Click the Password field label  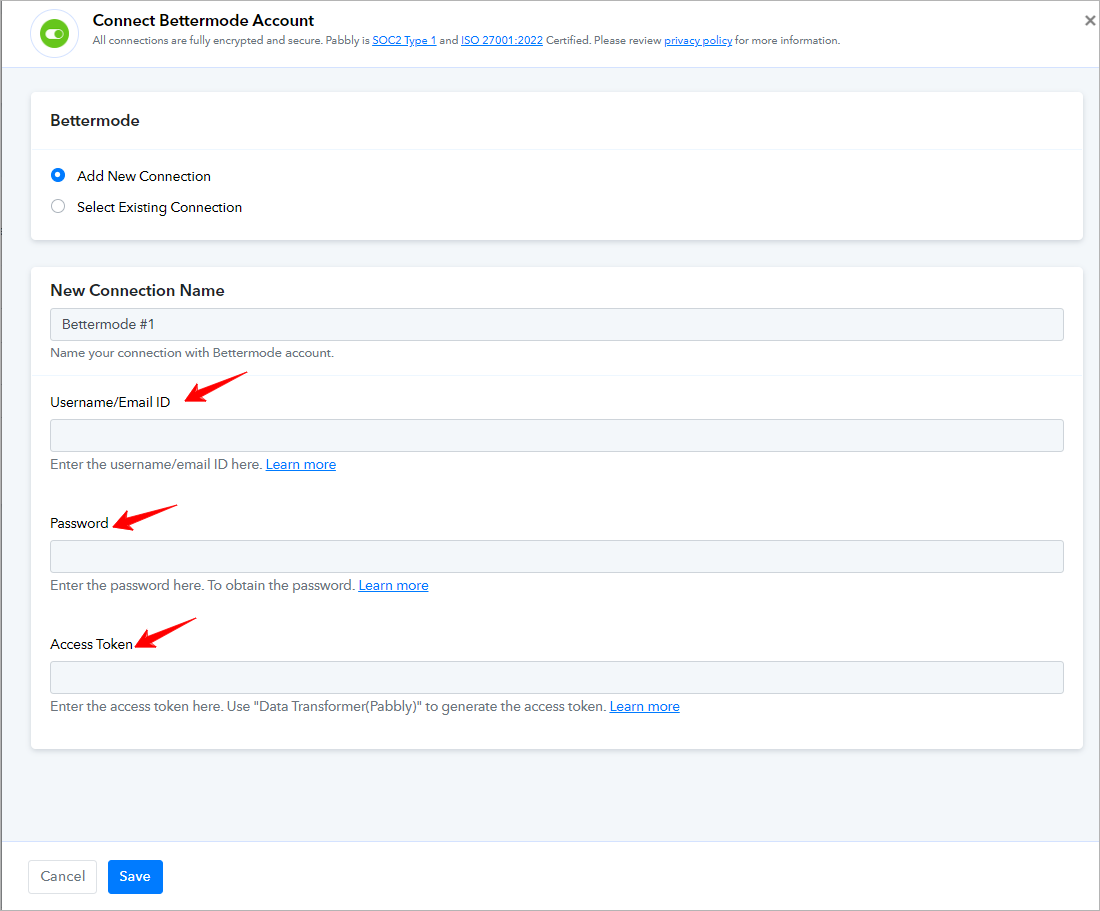point(79,523)
